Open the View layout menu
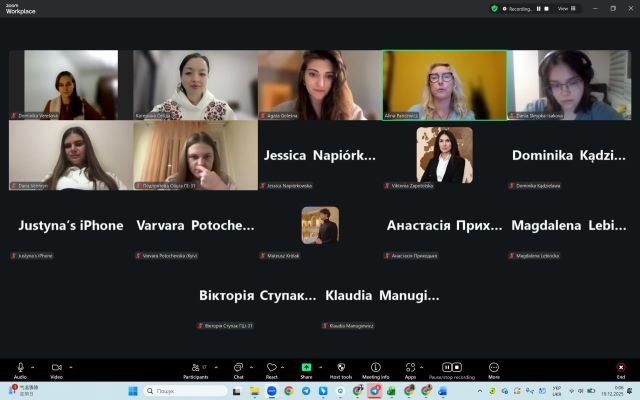The height and width of the screenshot is (400, 640). coord(565,8)
